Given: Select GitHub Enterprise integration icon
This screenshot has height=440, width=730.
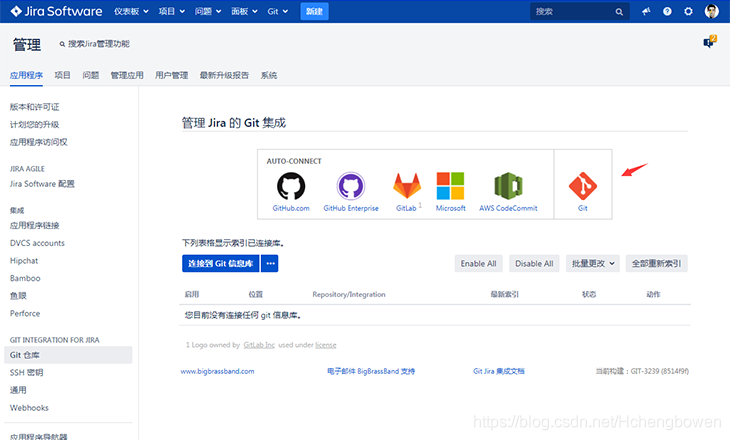Looking at the screenshot, I should click(x=351, y=186).
